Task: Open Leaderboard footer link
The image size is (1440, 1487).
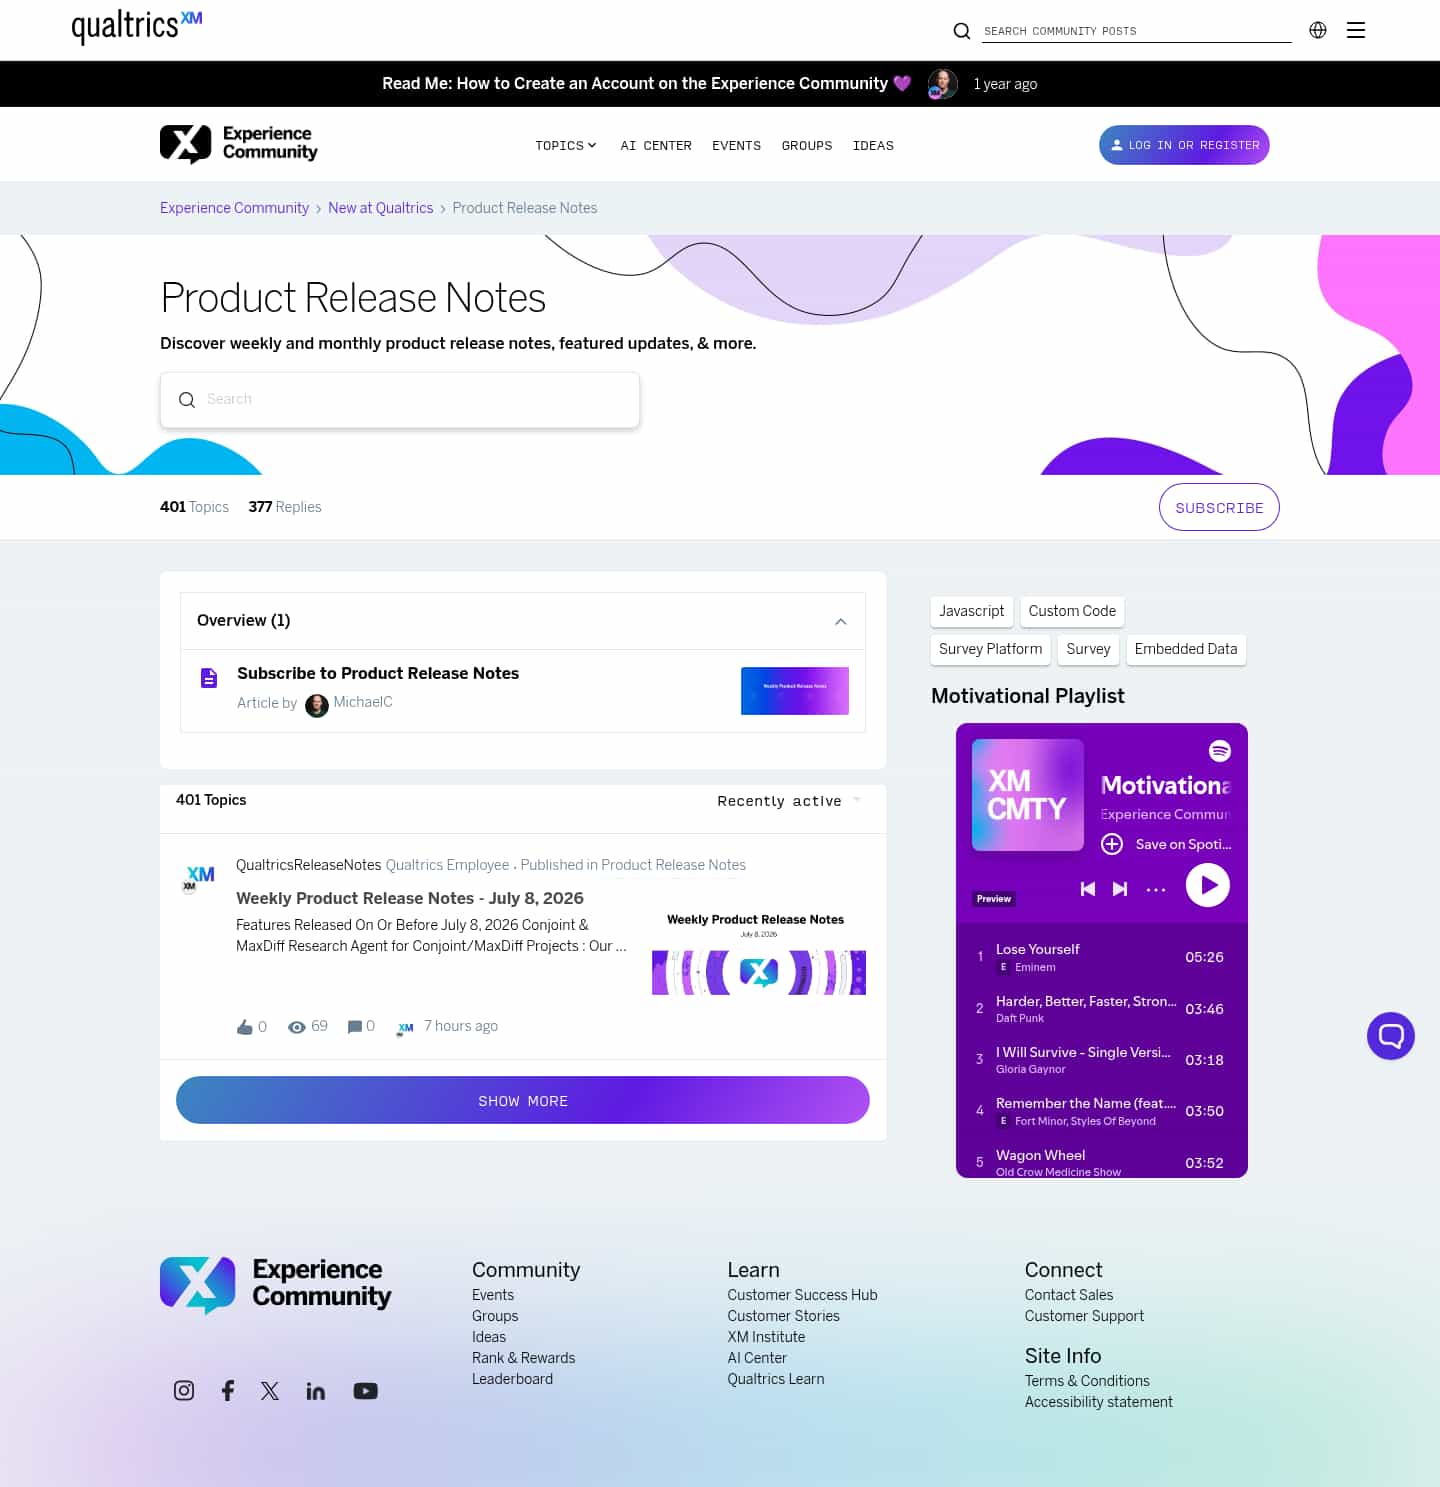Action: click(x=512, y=1379)
